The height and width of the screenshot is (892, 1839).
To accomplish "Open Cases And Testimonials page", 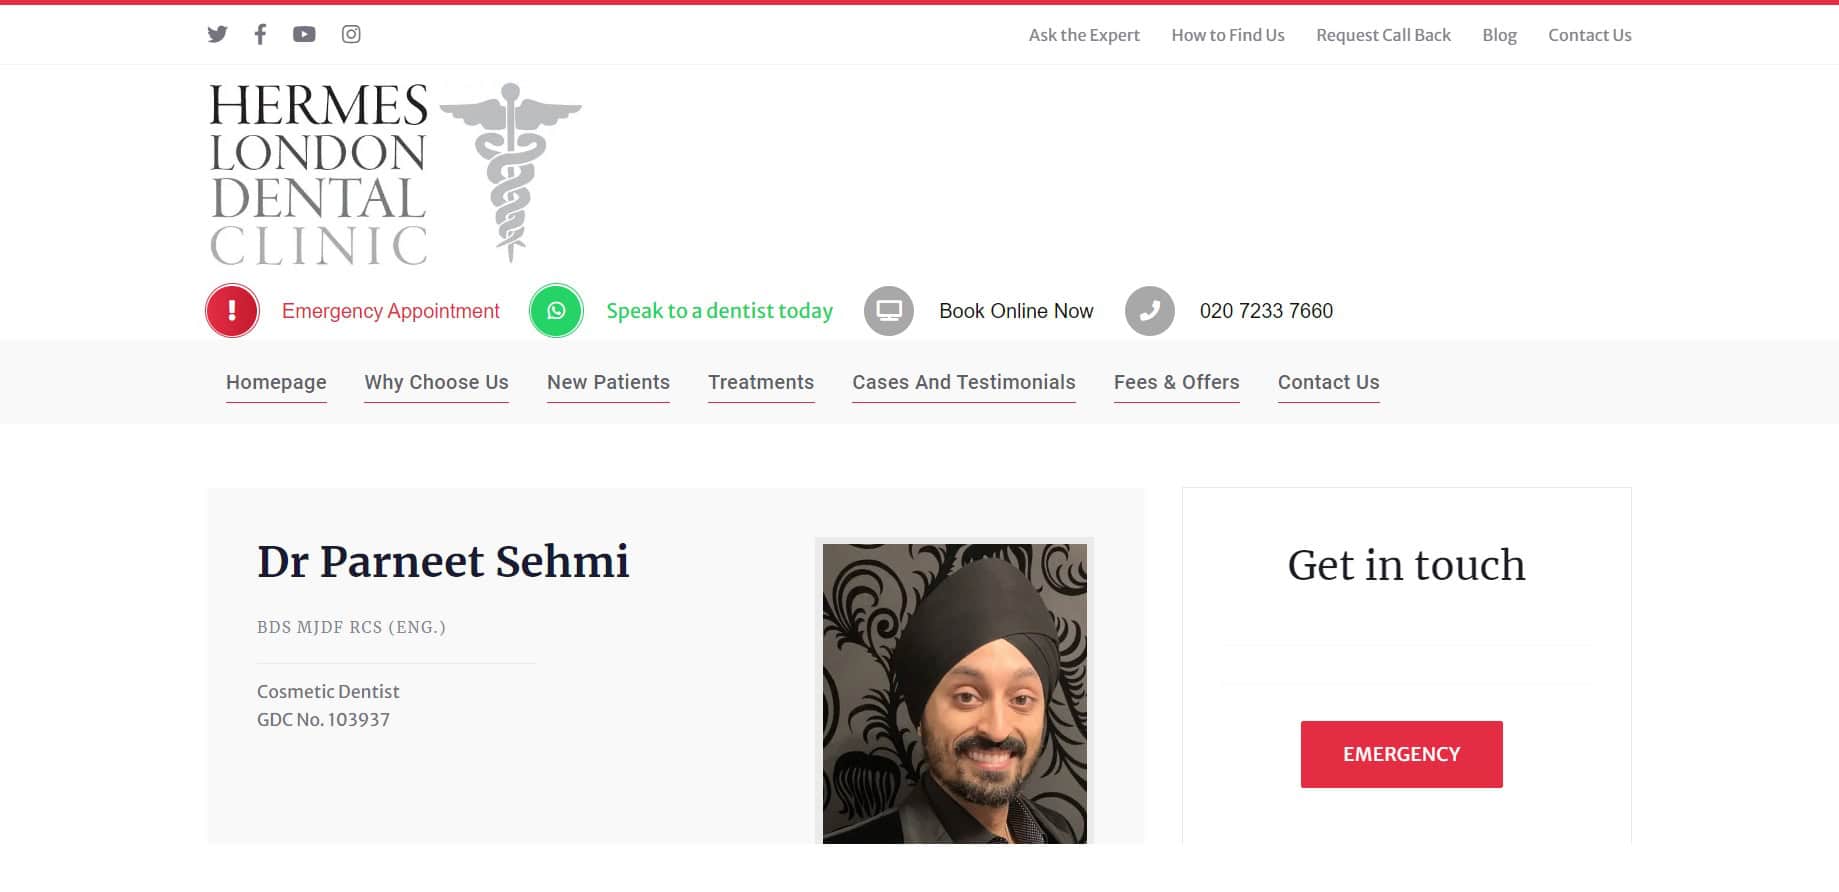I will pos(964,382).
